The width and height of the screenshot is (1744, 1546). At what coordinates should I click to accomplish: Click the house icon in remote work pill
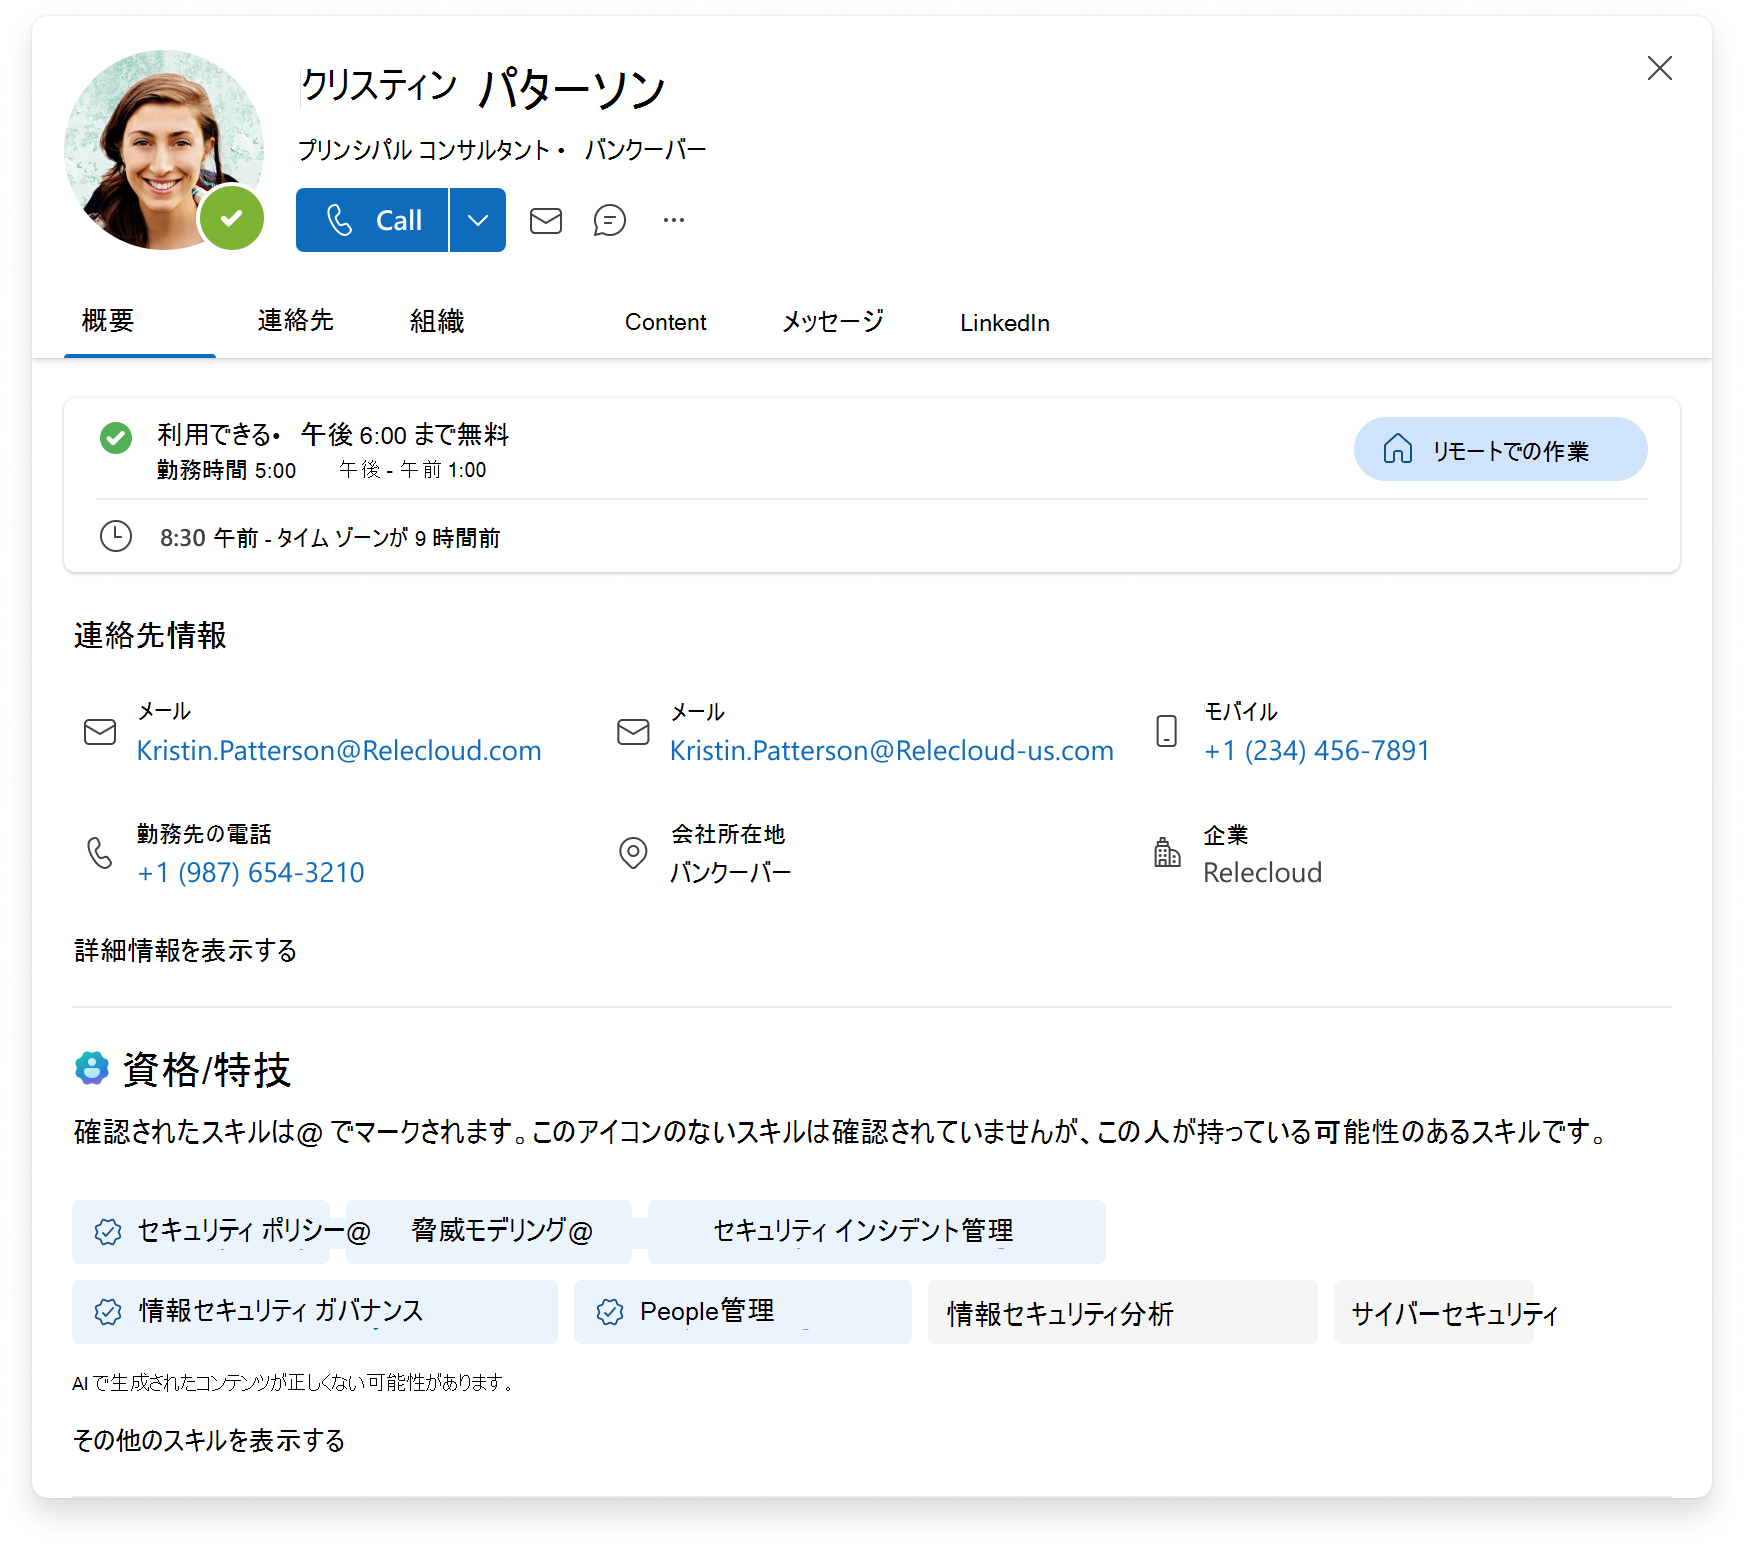point(1398,449)
